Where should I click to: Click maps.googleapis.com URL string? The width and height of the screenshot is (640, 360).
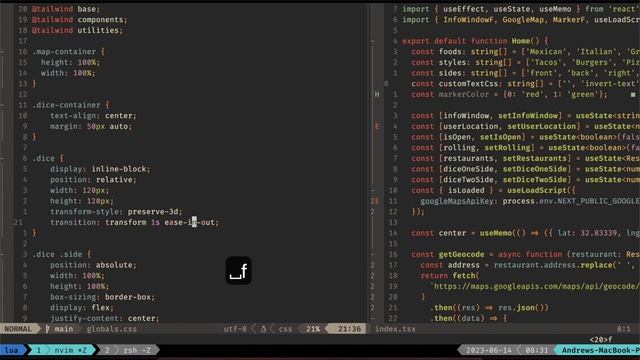[x=535, y=286]
